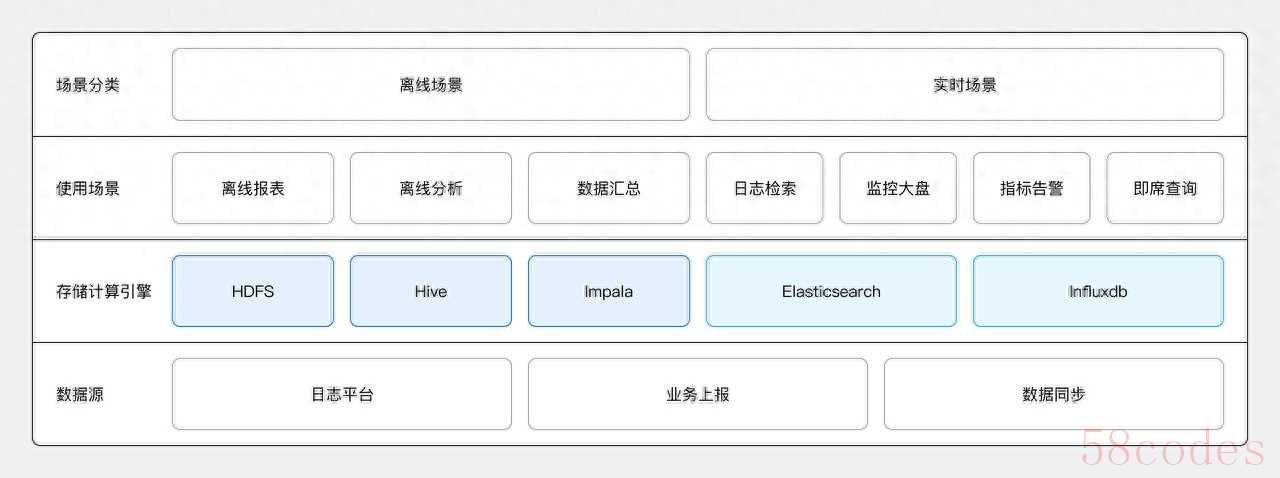The height and width of the screenshot is (478, 1280).
Task: Click the Elasticsearch engine box
Action: (831, 291)
